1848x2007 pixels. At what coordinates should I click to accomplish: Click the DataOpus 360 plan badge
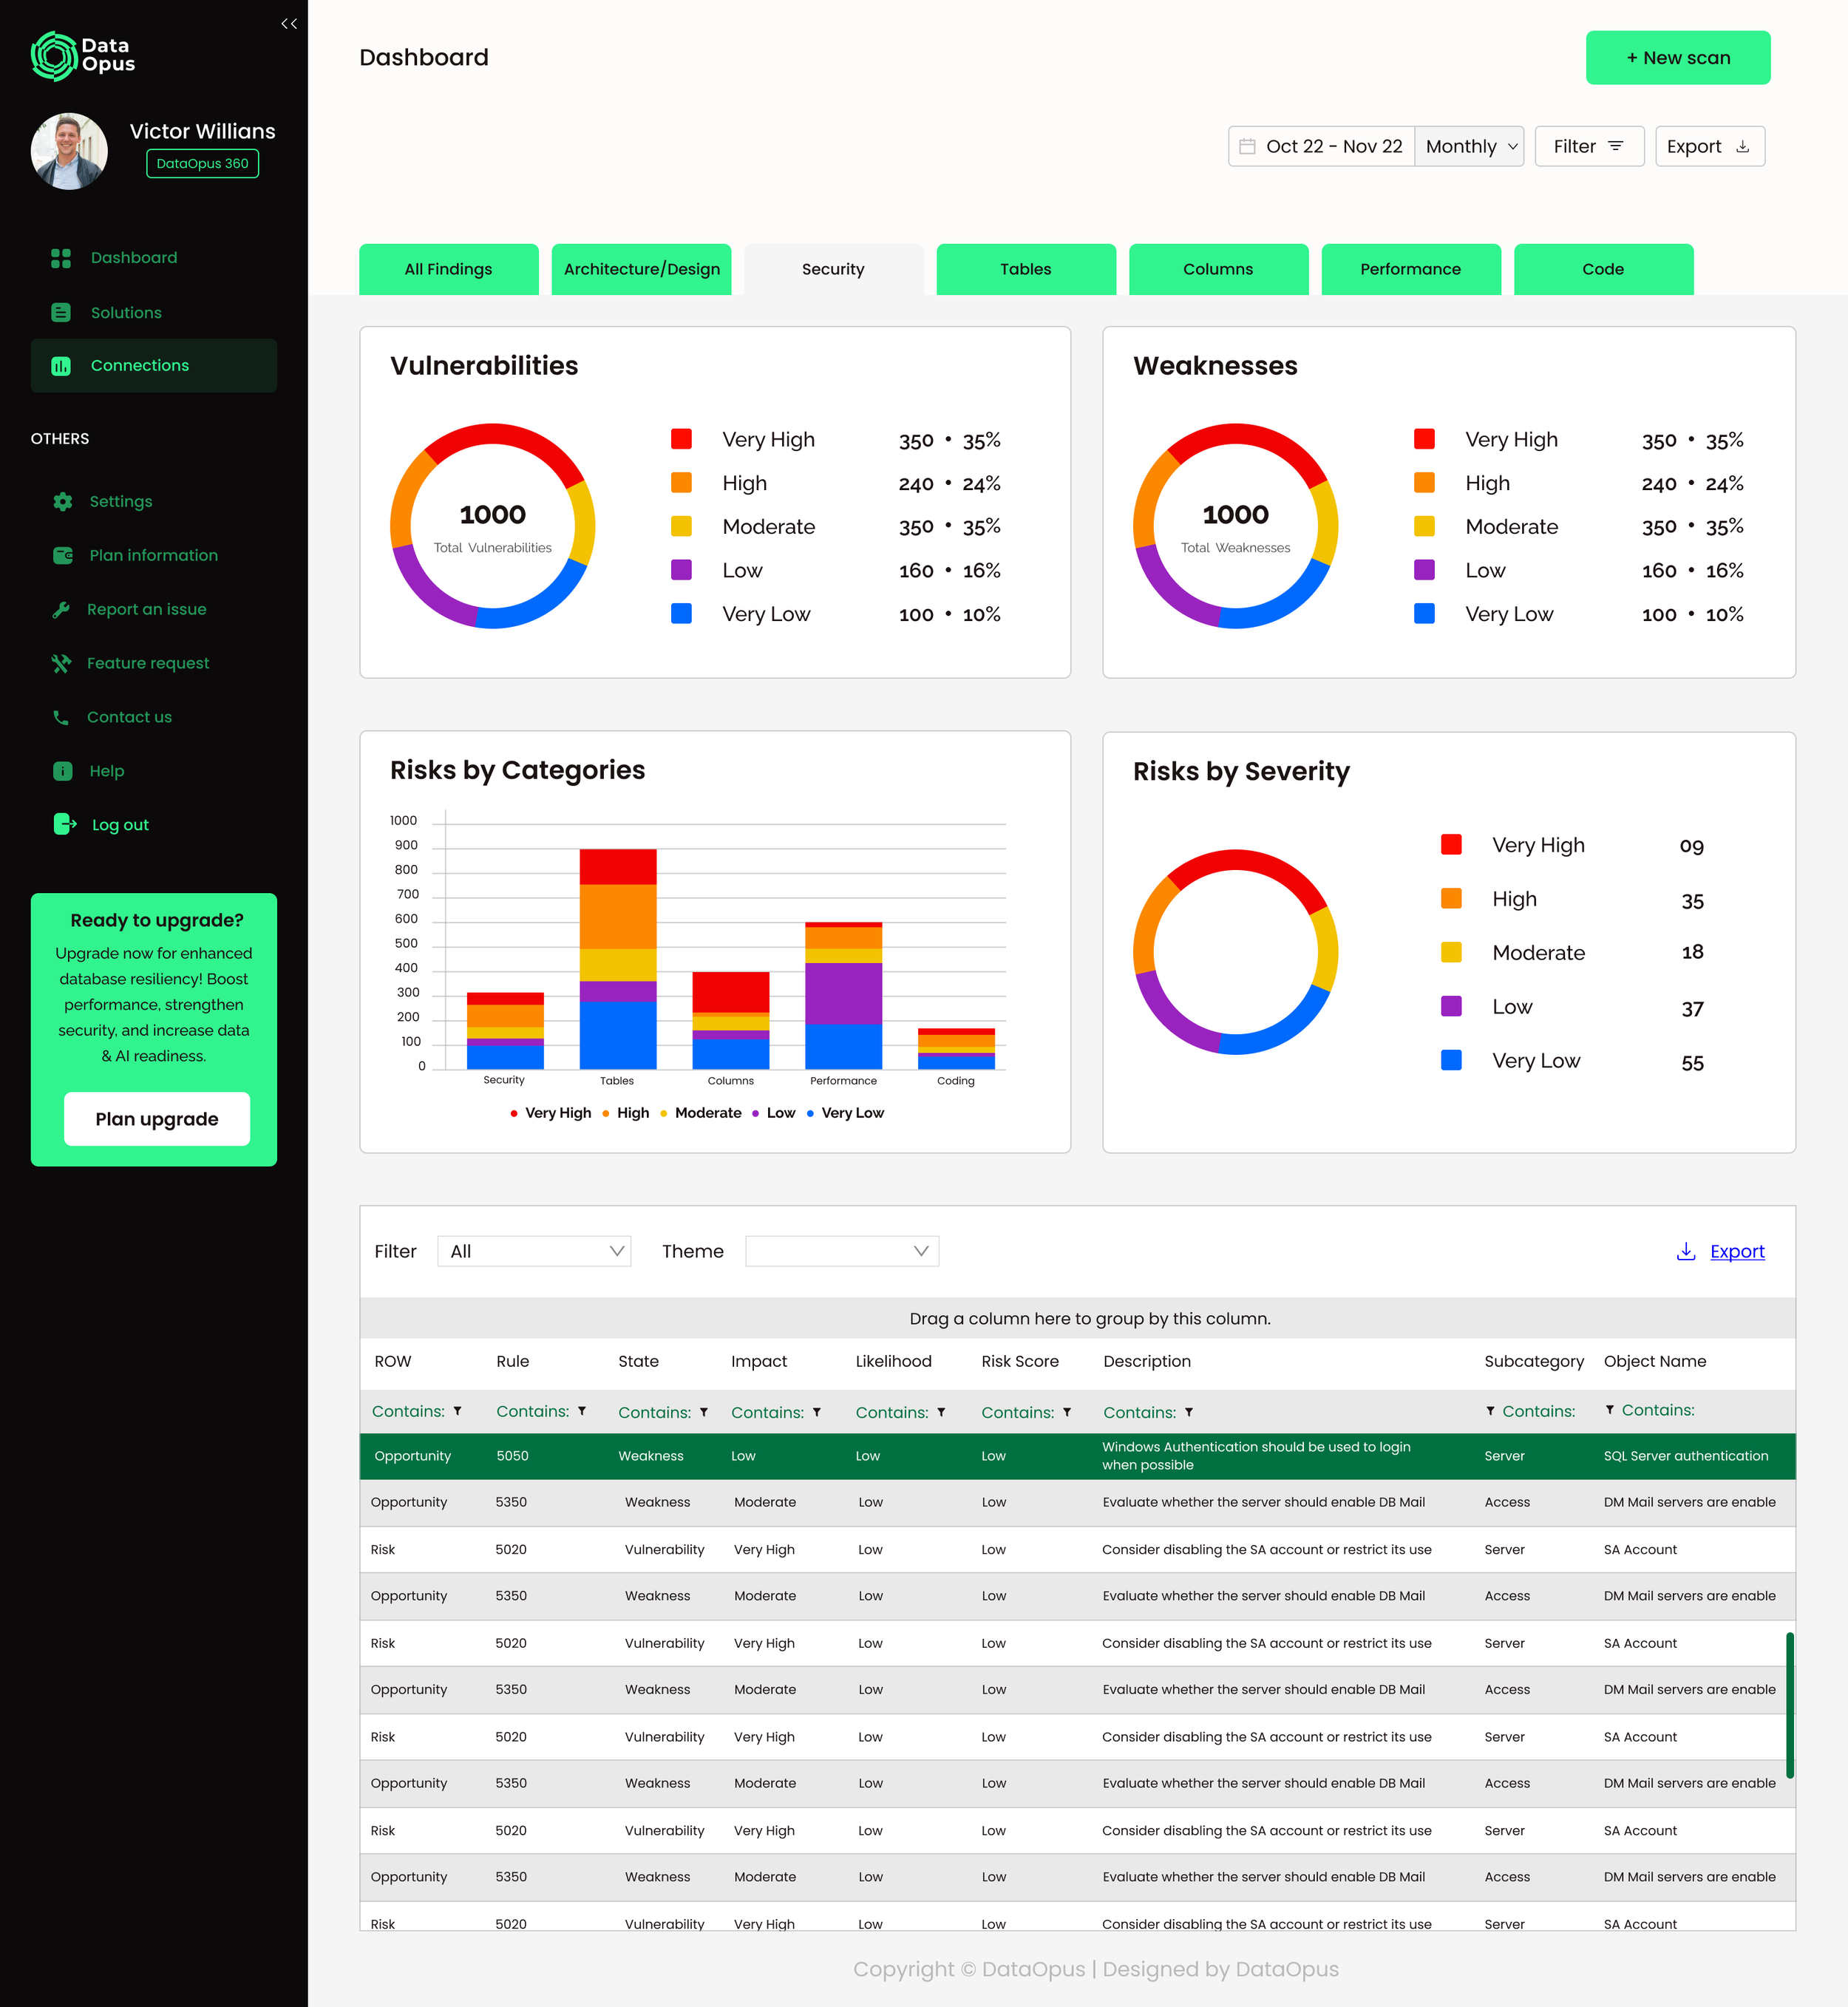click(x=202, y=164)
